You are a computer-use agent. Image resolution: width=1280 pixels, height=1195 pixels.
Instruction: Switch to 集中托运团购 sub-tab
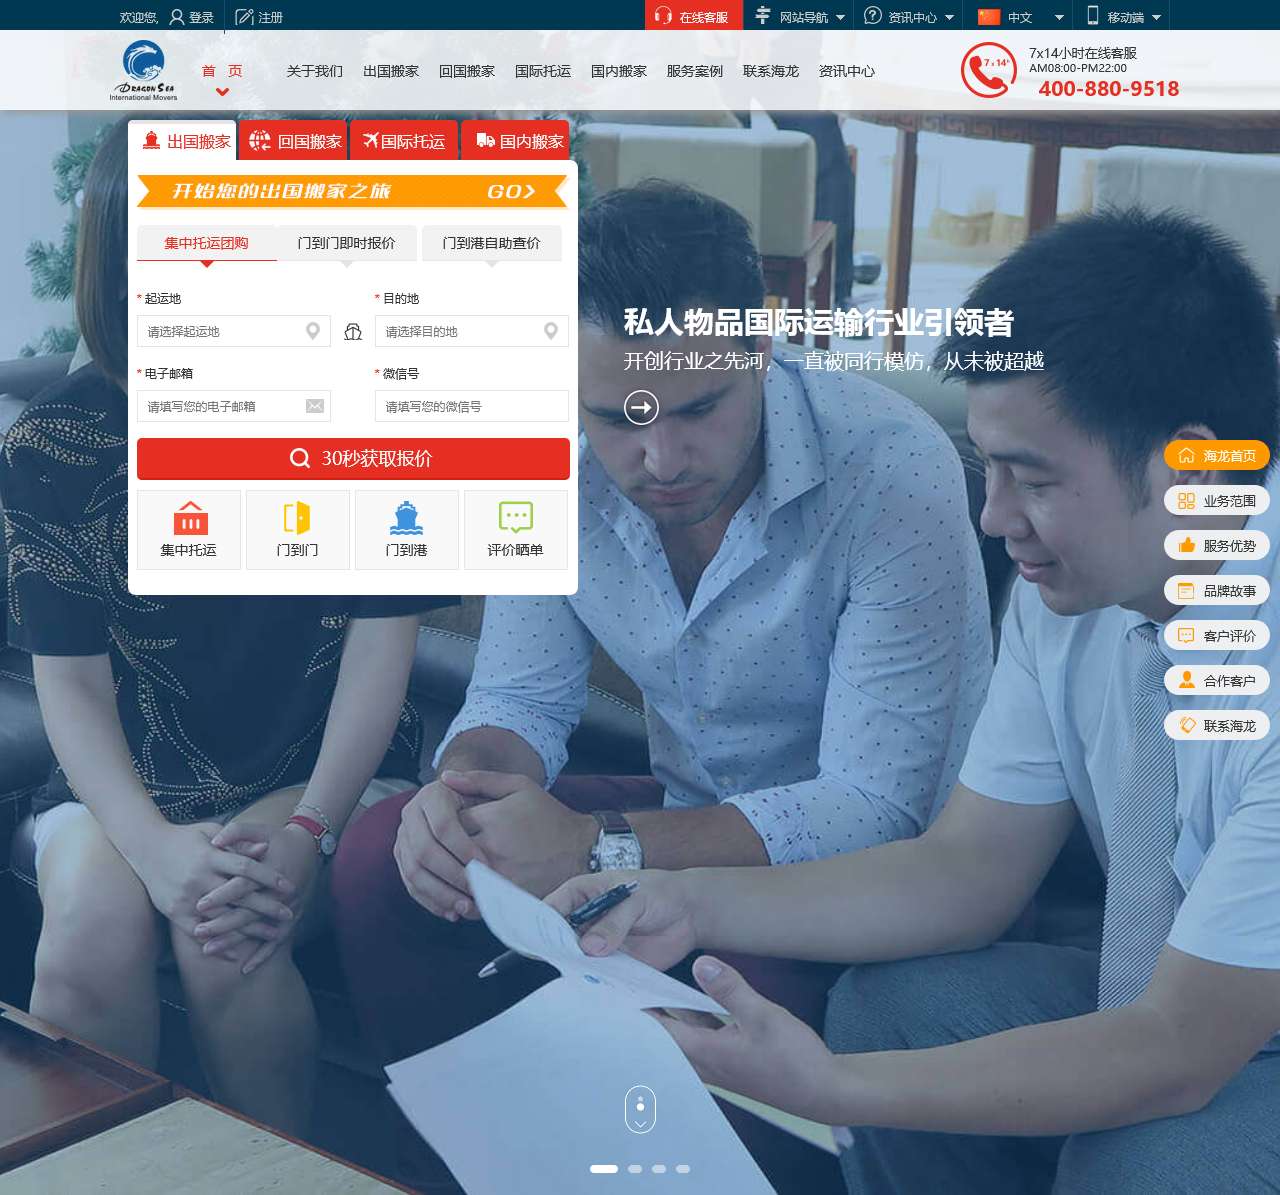[207, 243]
